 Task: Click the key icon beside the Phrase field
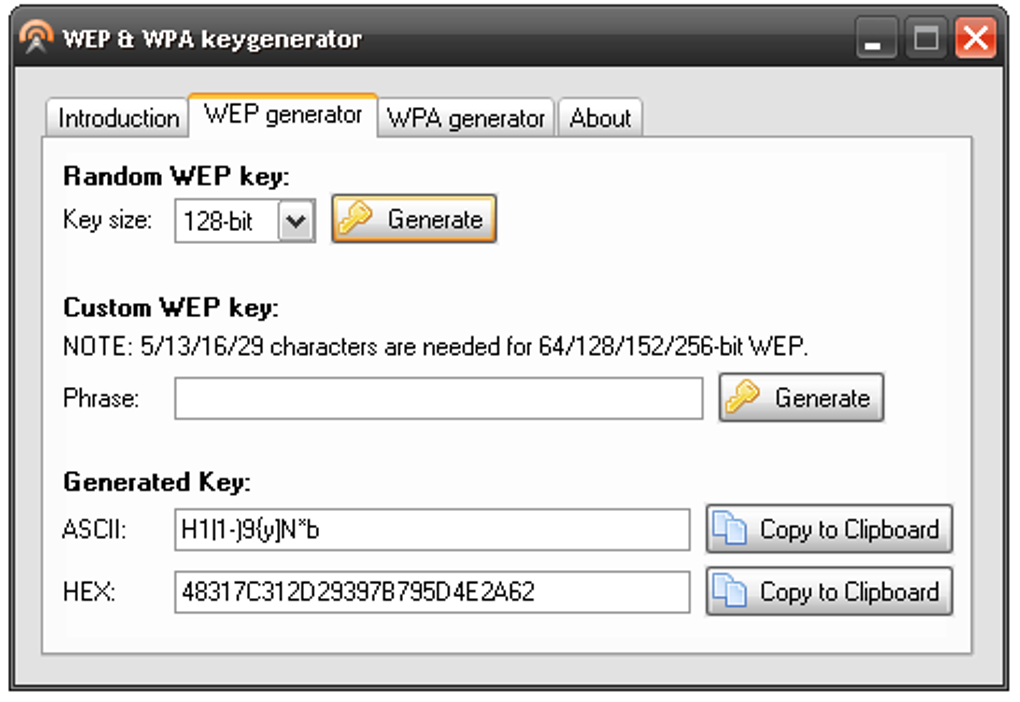tap(743, 398)
